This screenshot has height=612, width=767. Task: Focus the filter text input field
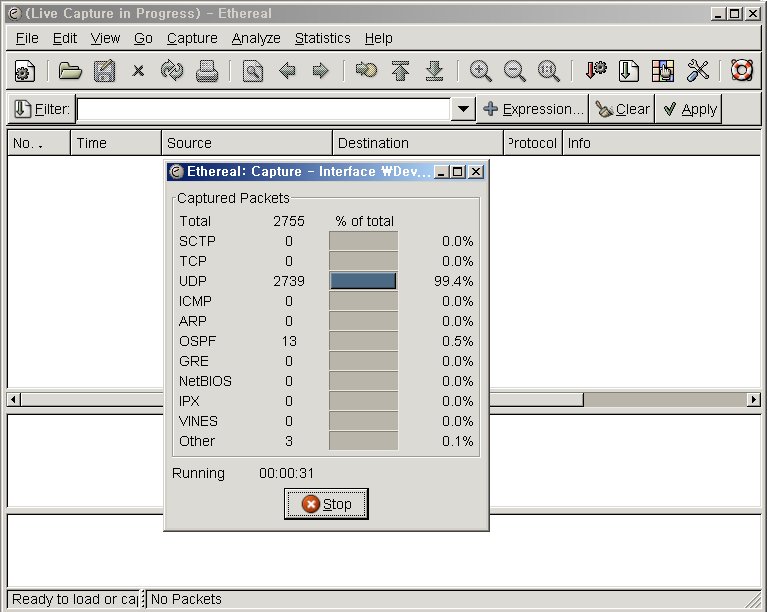click(x=264, y=109)
